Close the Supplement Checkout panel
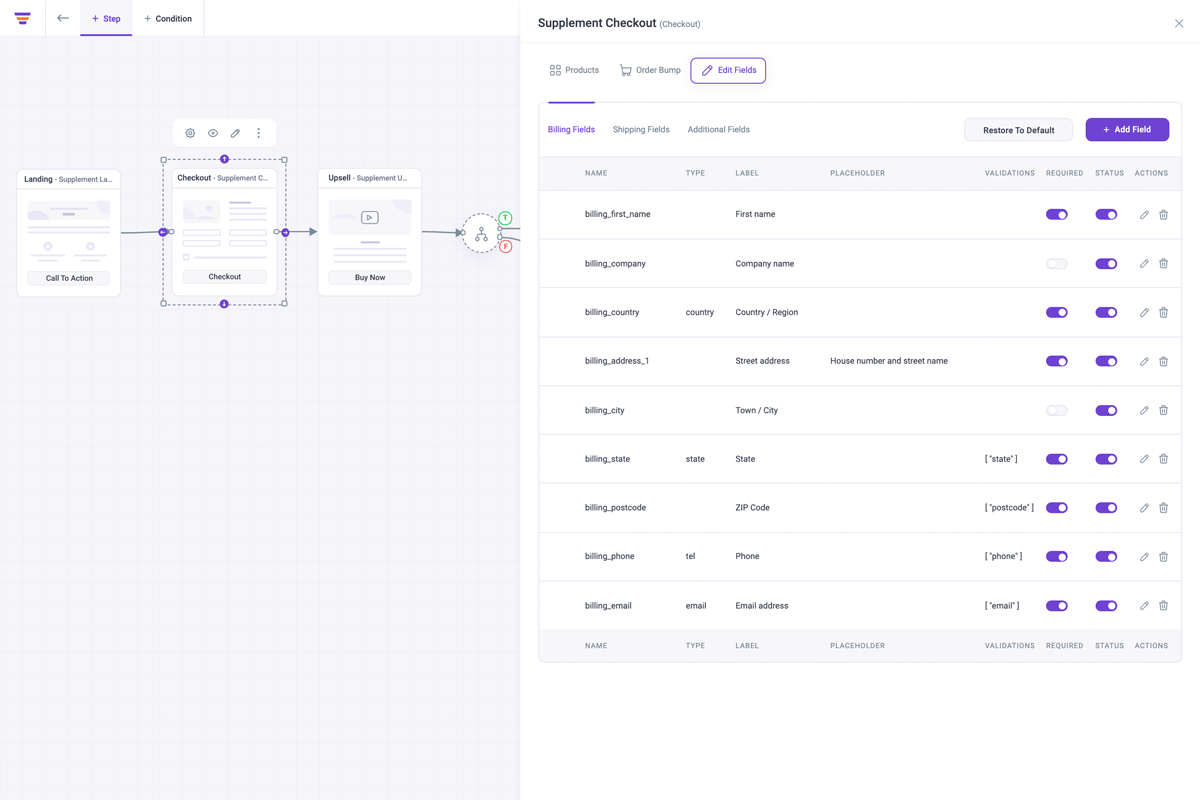This screenshot has width=1200, height=800. tap(1179, 23)
